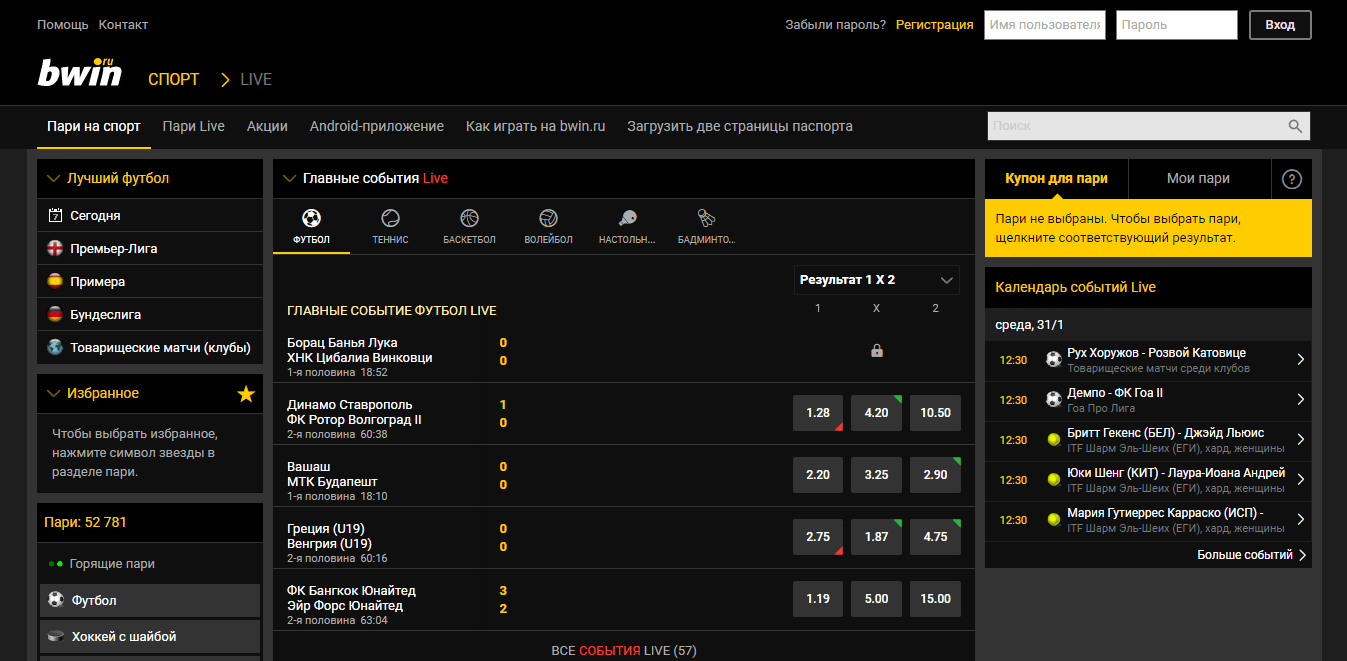
Task: Expand the Рух Хоружов event arrow
Action: [x=1300, y=359]
